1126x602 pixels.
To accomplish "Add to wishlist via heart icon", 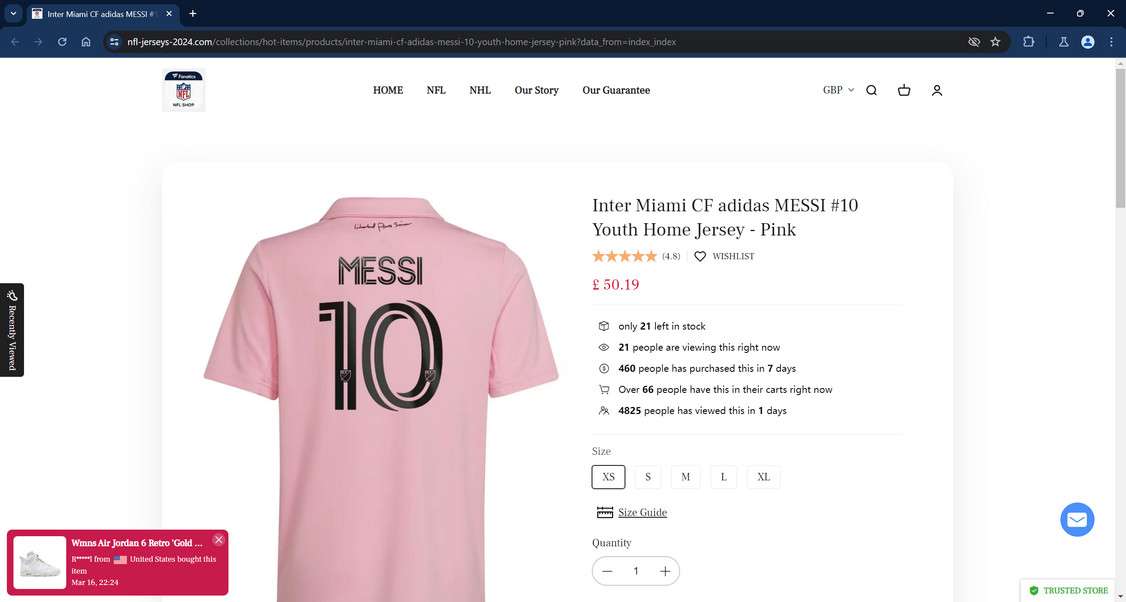I will (700, 256).
